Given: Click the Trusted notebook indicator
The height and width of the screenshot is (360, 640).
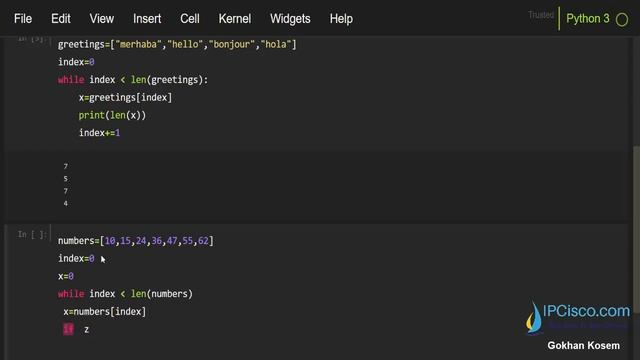Looking at the screenshot, I should 541,15.
